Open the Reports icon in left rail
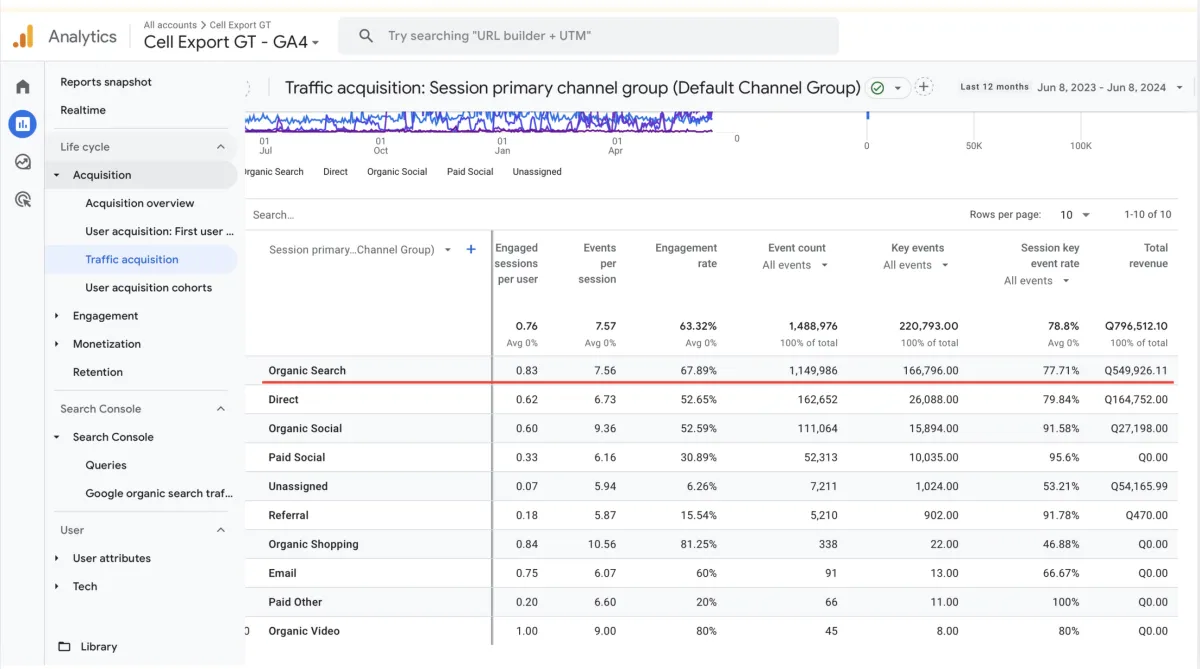The height and width of the screenshot is (669, 1200). [x=22, y=124]
